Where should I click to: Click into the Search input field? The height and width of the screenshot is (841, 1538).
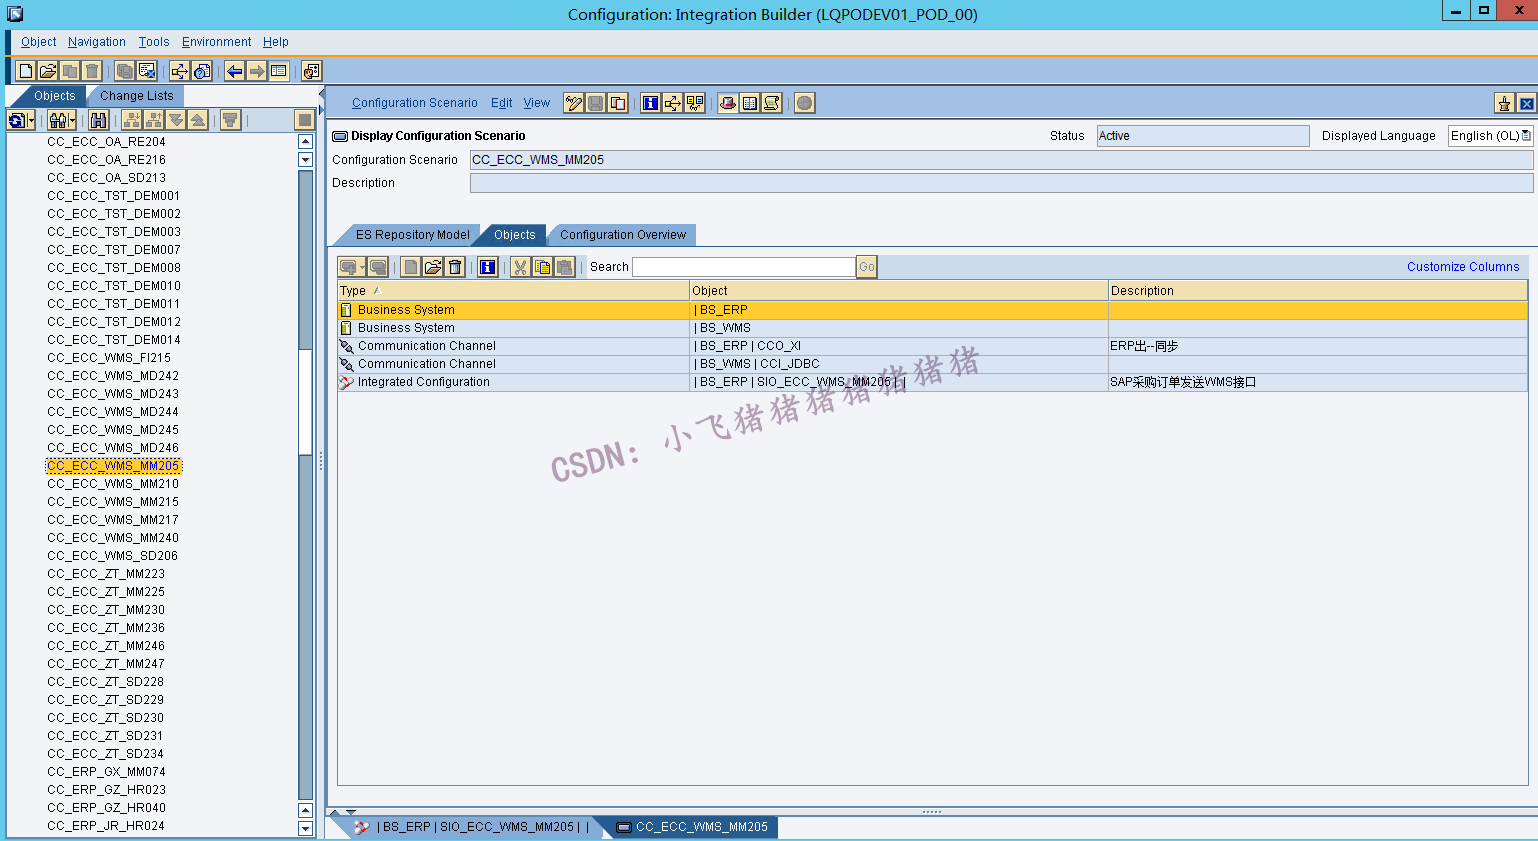(x=744, y=267)
